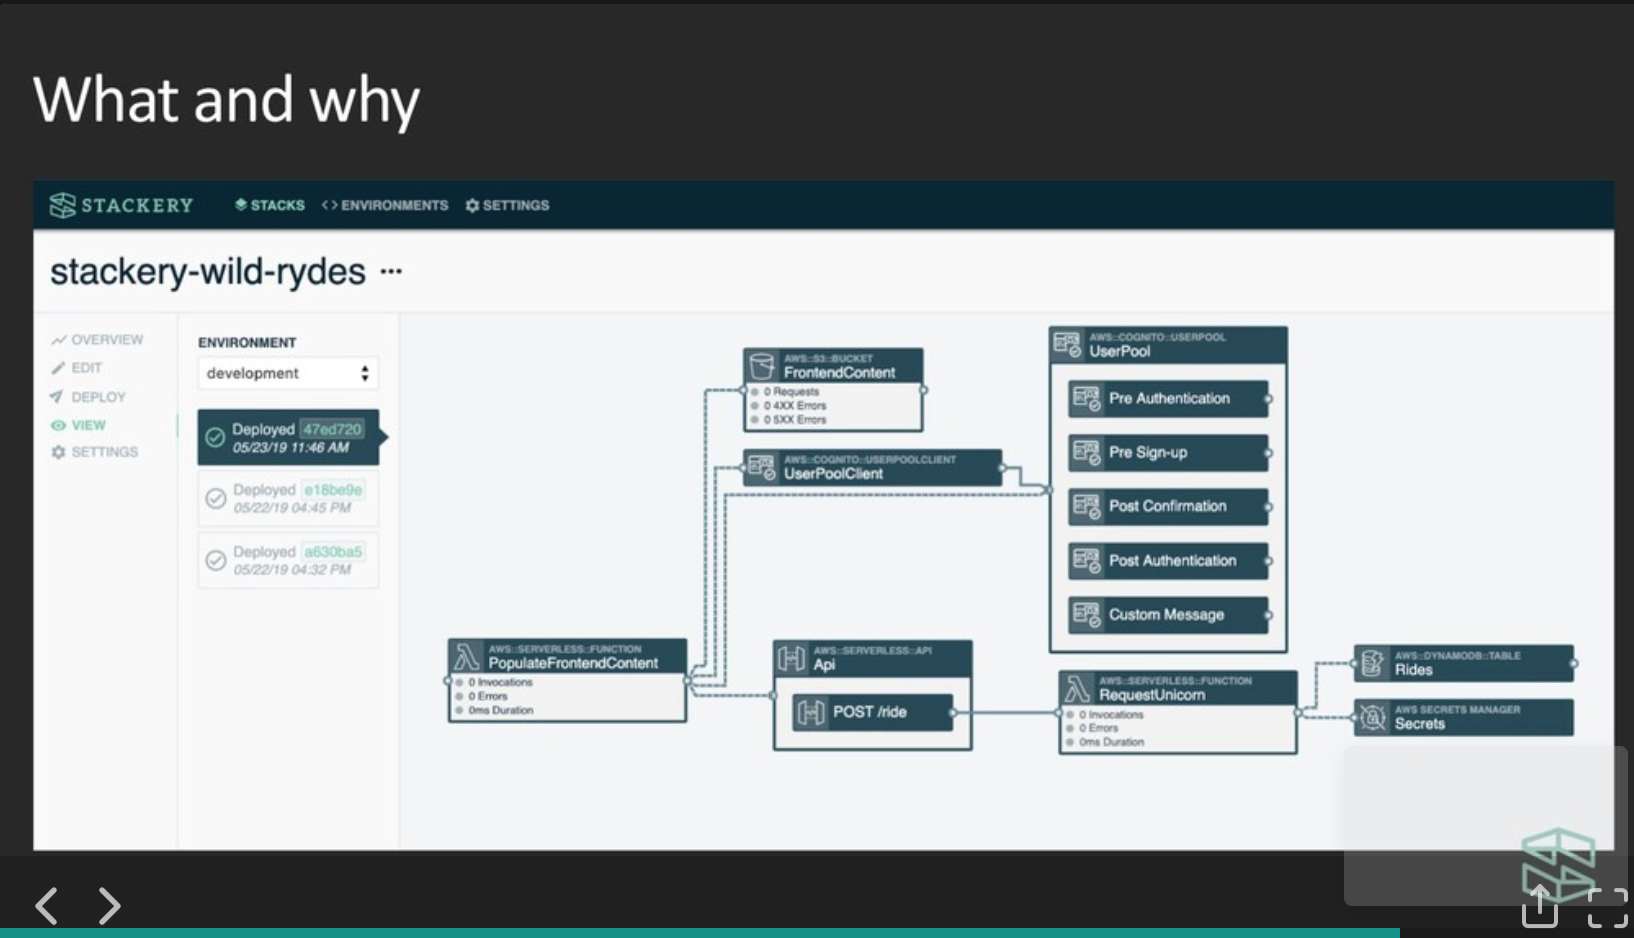Click the Overview chart icon

click(x=59, y=340)
